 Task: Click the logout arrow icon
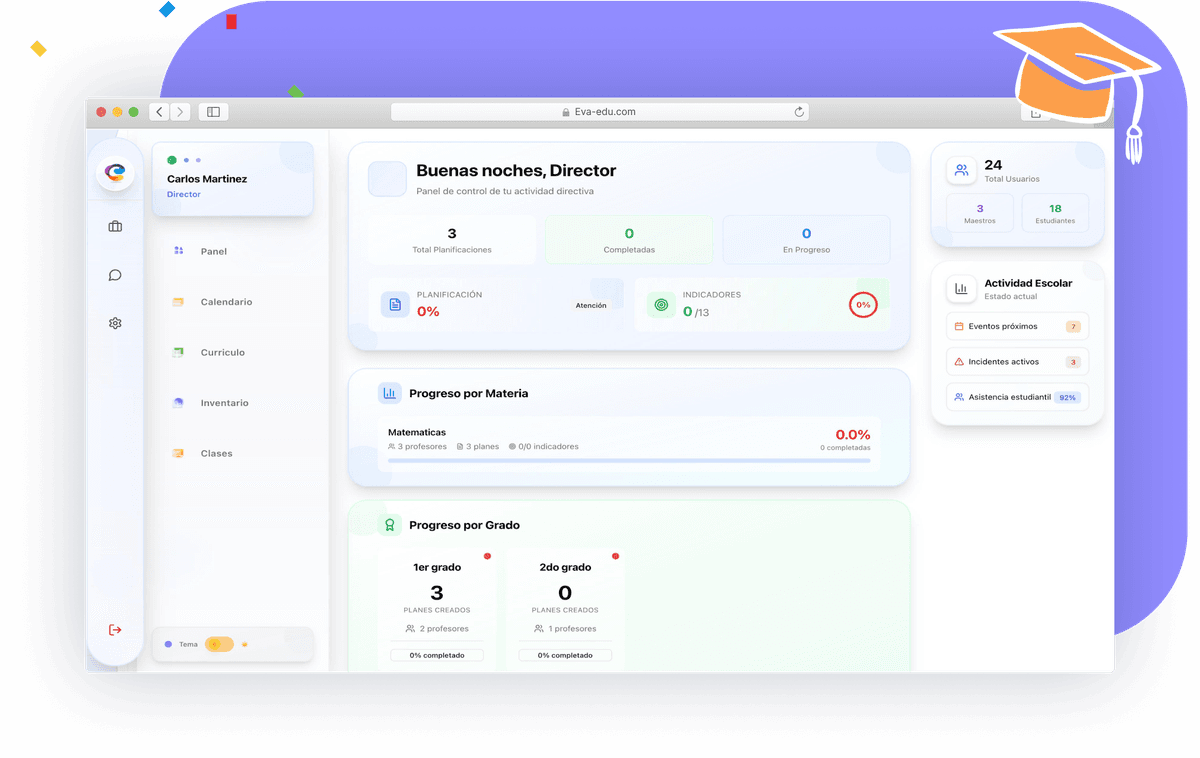pos(115,629)
